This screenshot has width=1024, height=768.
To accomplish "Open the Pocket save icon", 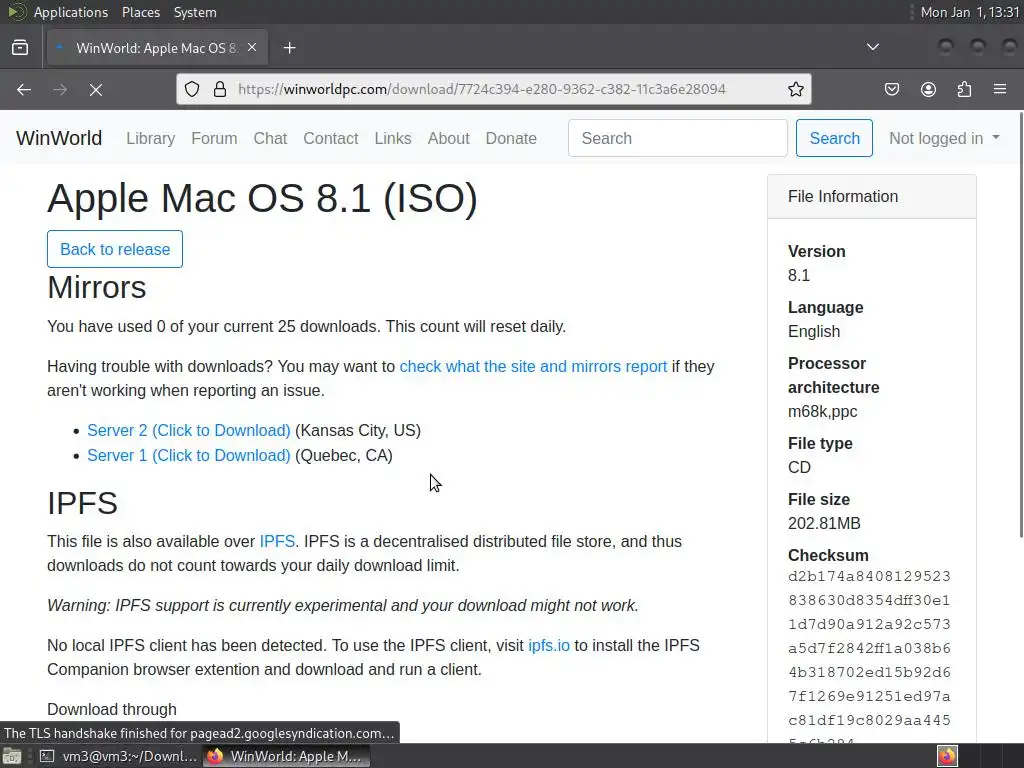I will 891,89.
